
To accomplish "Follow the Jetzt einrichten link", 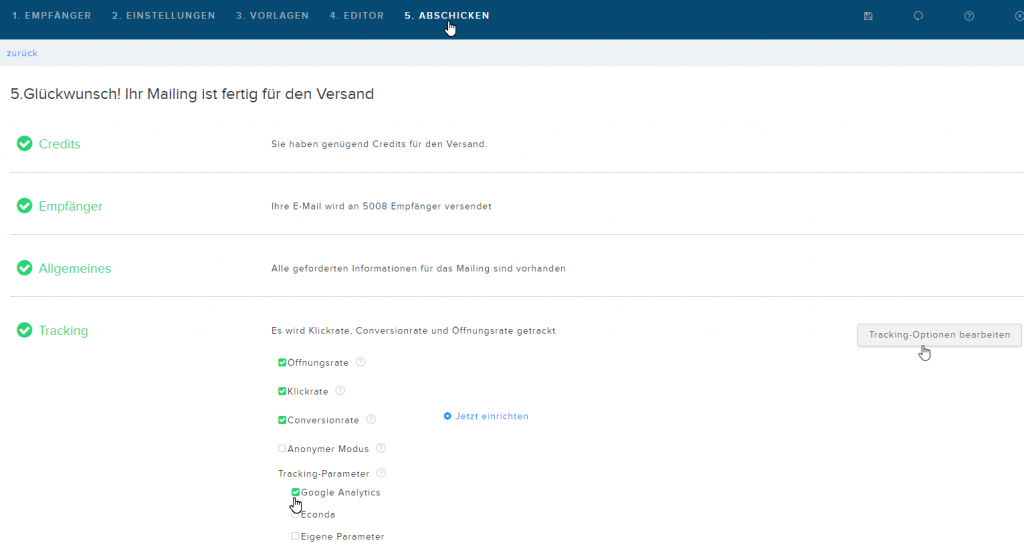I will 486,416.
